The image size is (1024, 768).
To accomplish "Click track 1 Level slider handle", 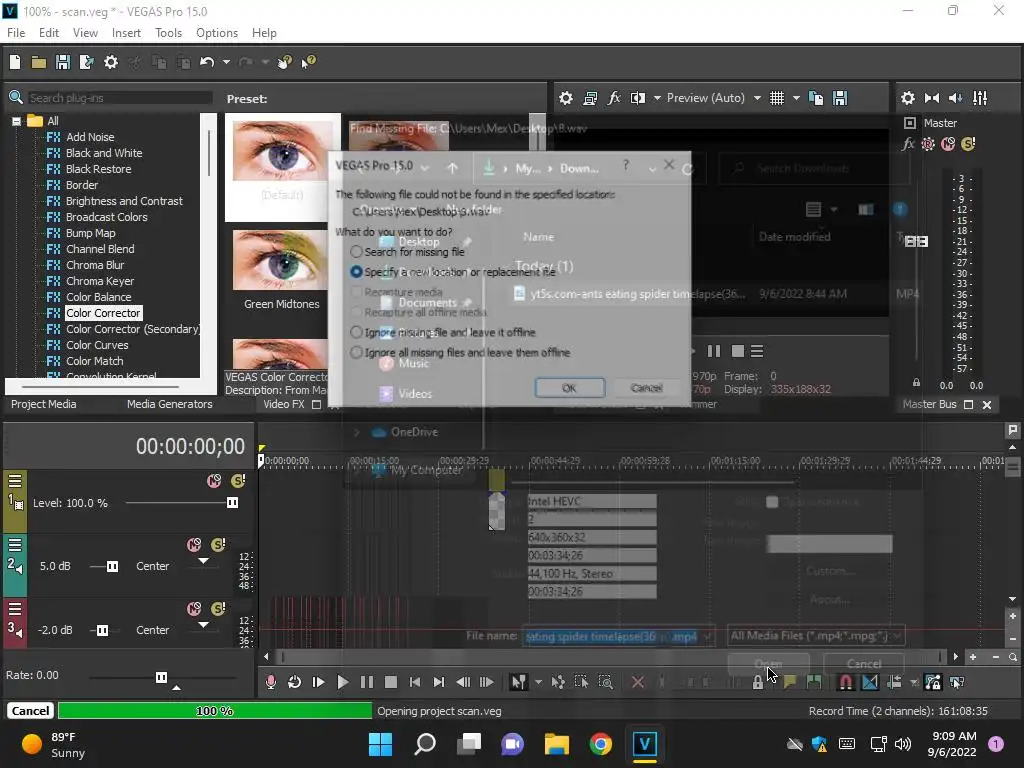I will point(232,503).
